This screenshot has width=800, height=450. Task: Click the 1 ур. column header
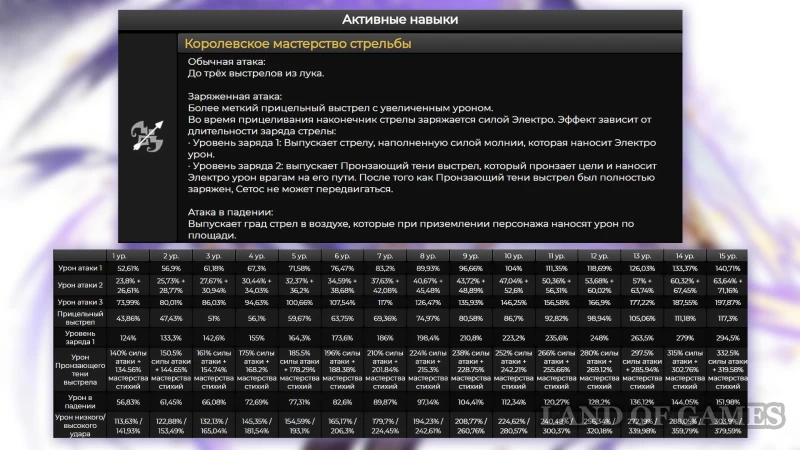tap(128, 256)
